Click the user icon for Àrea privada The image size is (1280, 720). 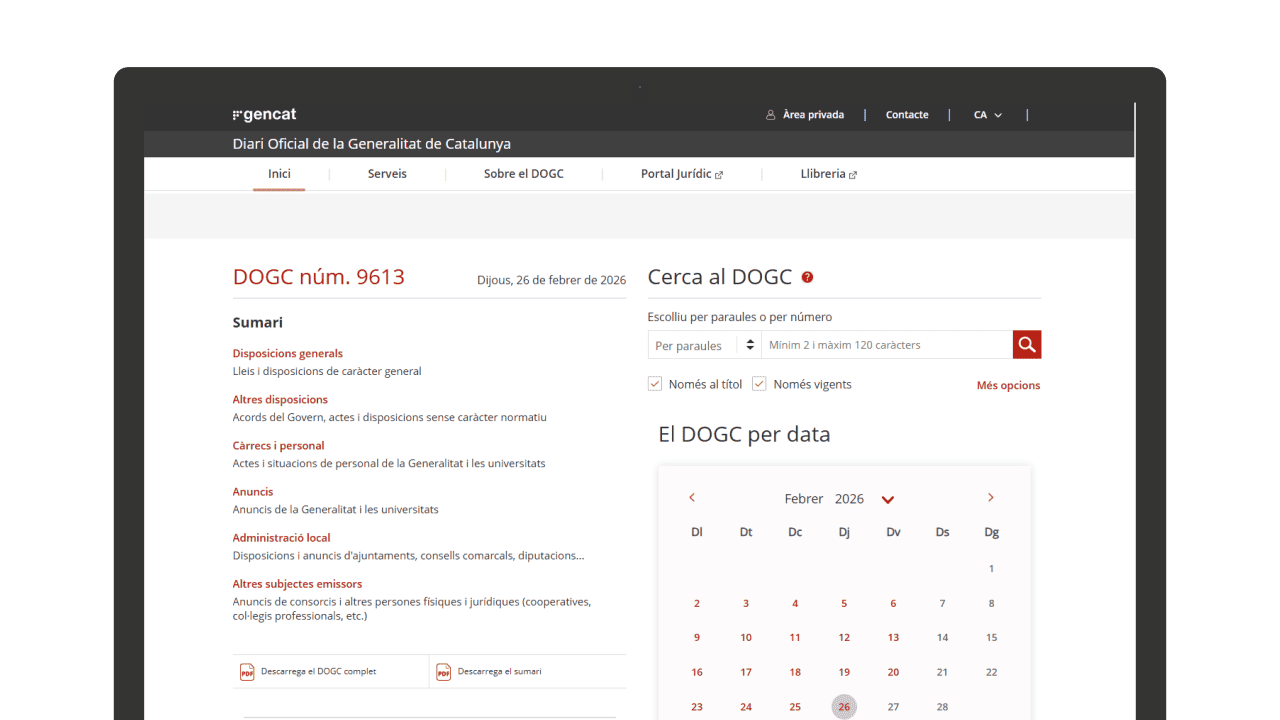click(770, 115)
